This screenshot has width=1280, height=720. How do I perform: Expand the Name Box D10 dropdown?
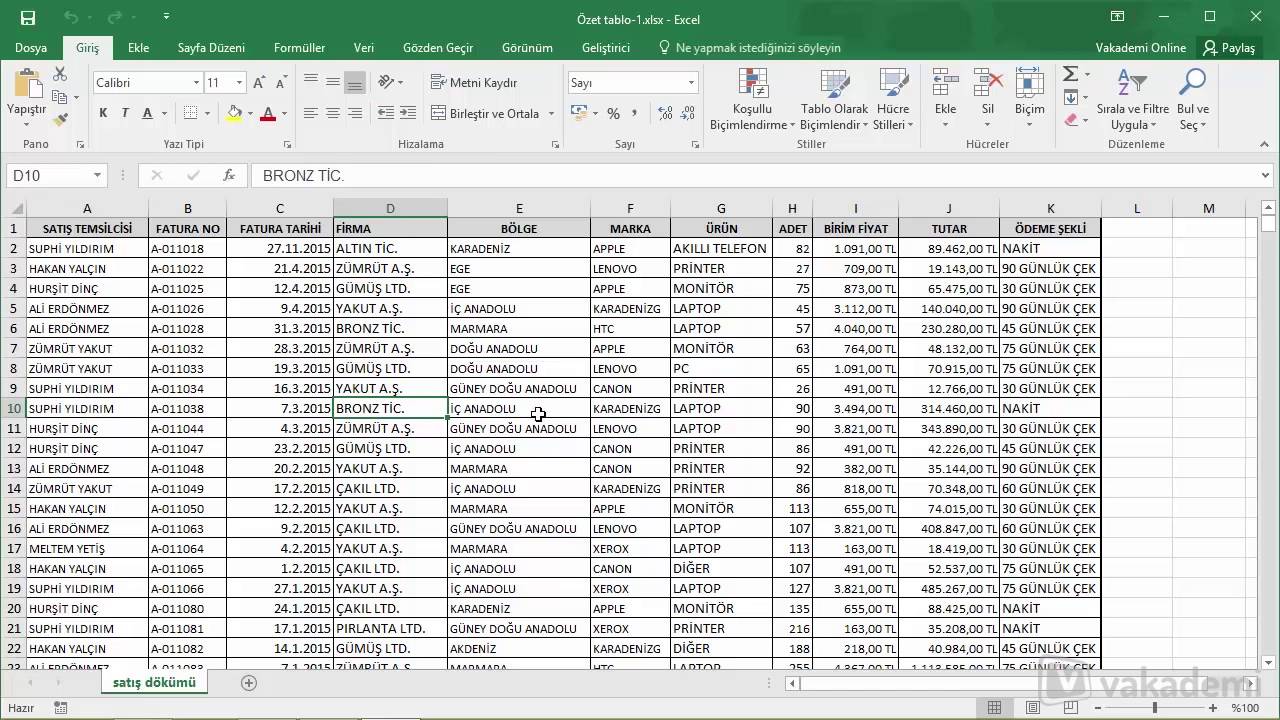pos(97,175)
